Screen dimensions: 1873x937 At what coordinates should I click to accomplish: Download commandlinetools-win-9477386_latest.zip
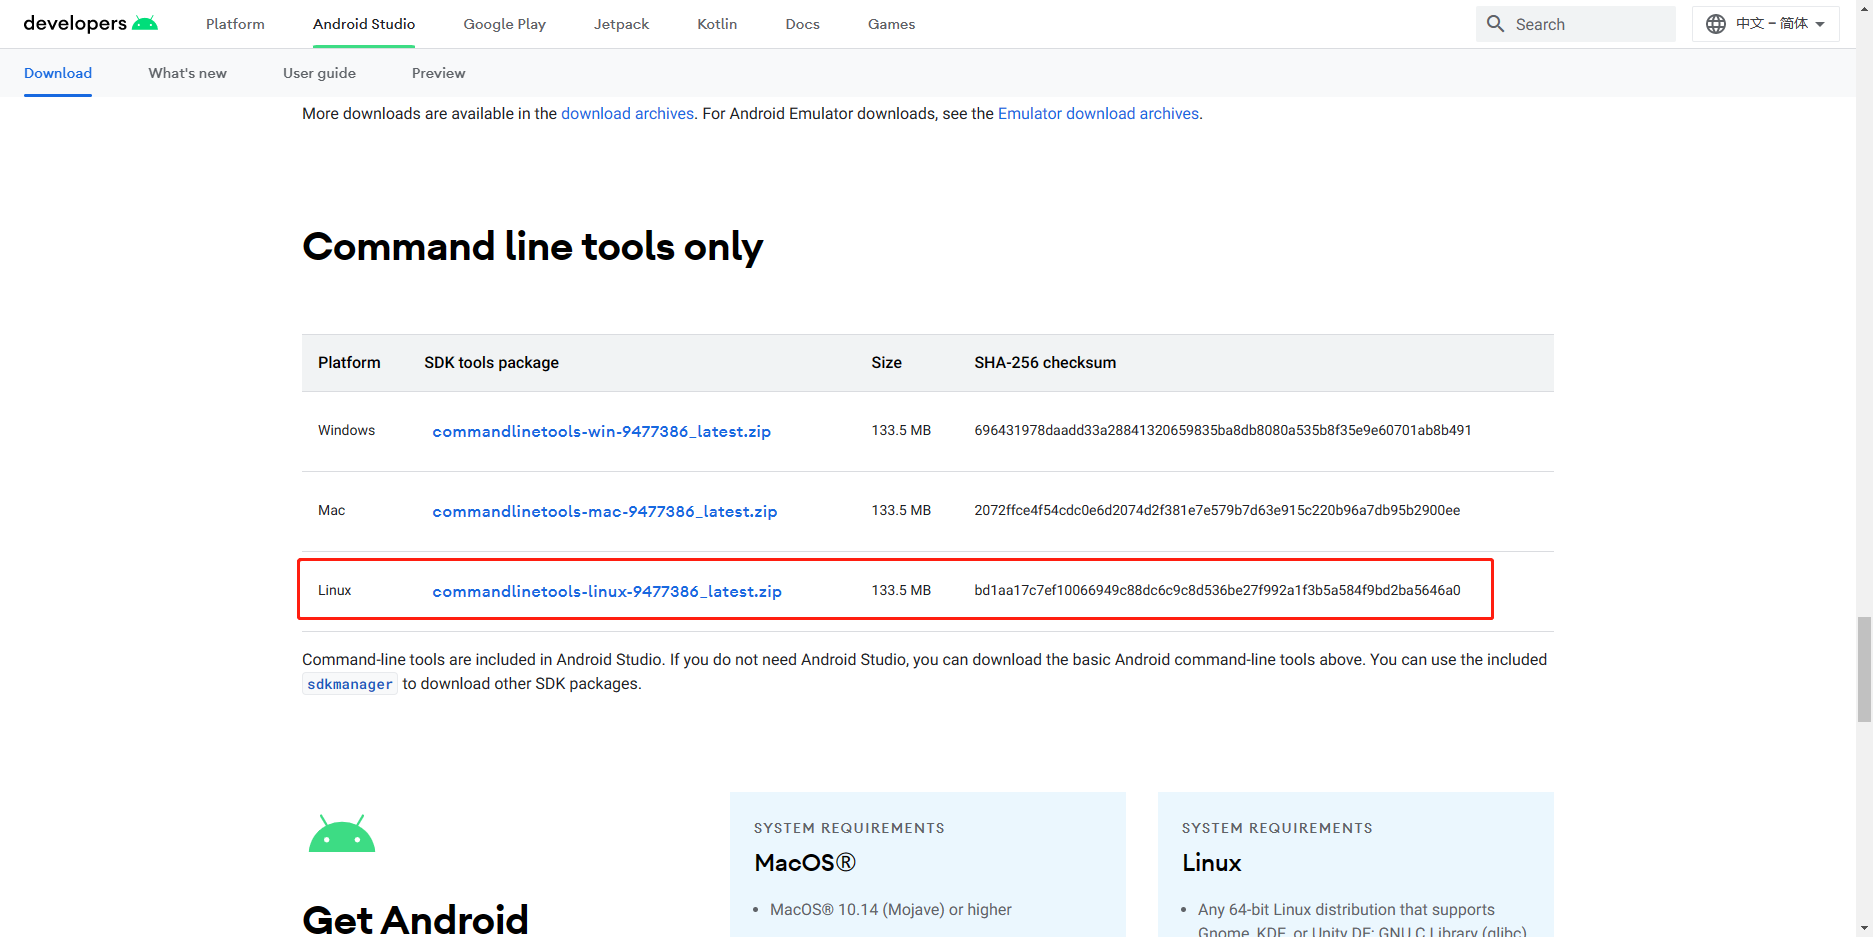601,431
